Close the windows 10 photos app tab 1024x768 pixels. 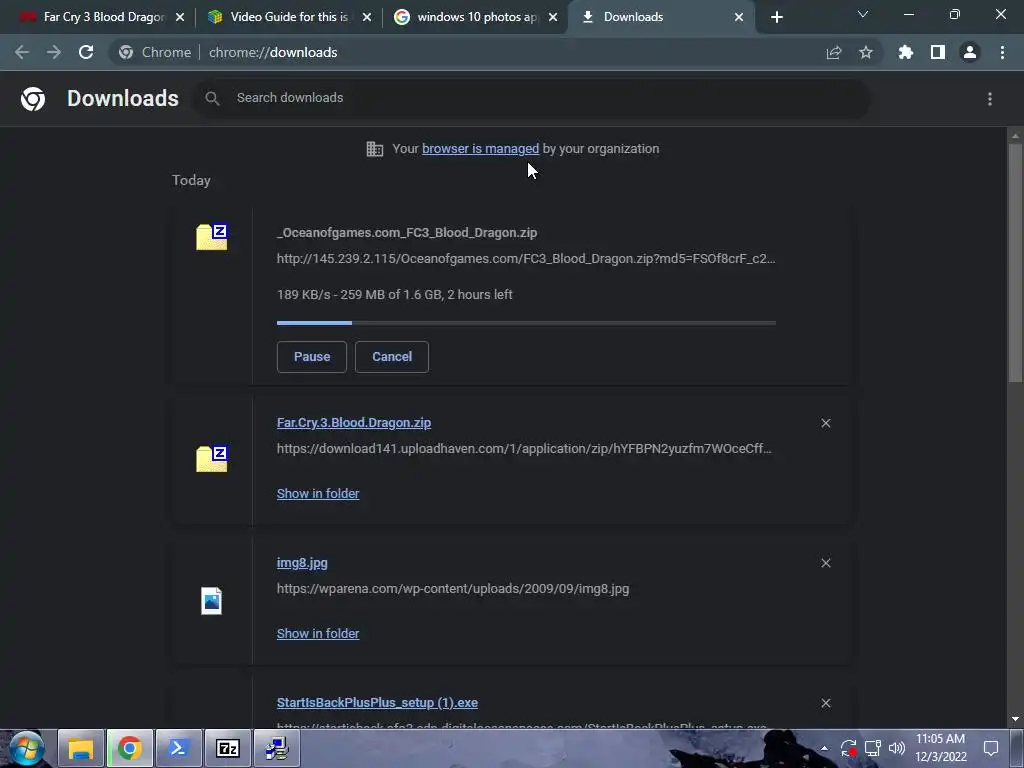pos(553,17)
